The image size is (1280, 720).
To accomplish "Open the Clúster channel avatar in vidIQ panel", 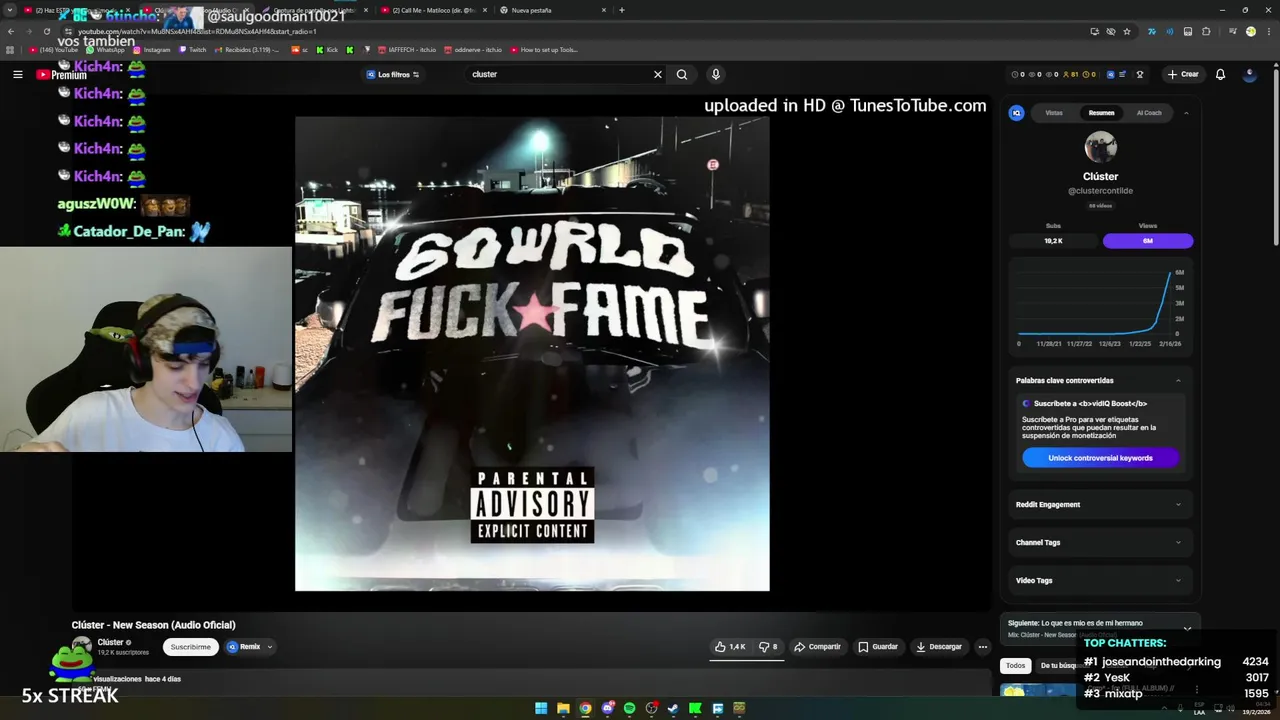I will [1100, 147].
